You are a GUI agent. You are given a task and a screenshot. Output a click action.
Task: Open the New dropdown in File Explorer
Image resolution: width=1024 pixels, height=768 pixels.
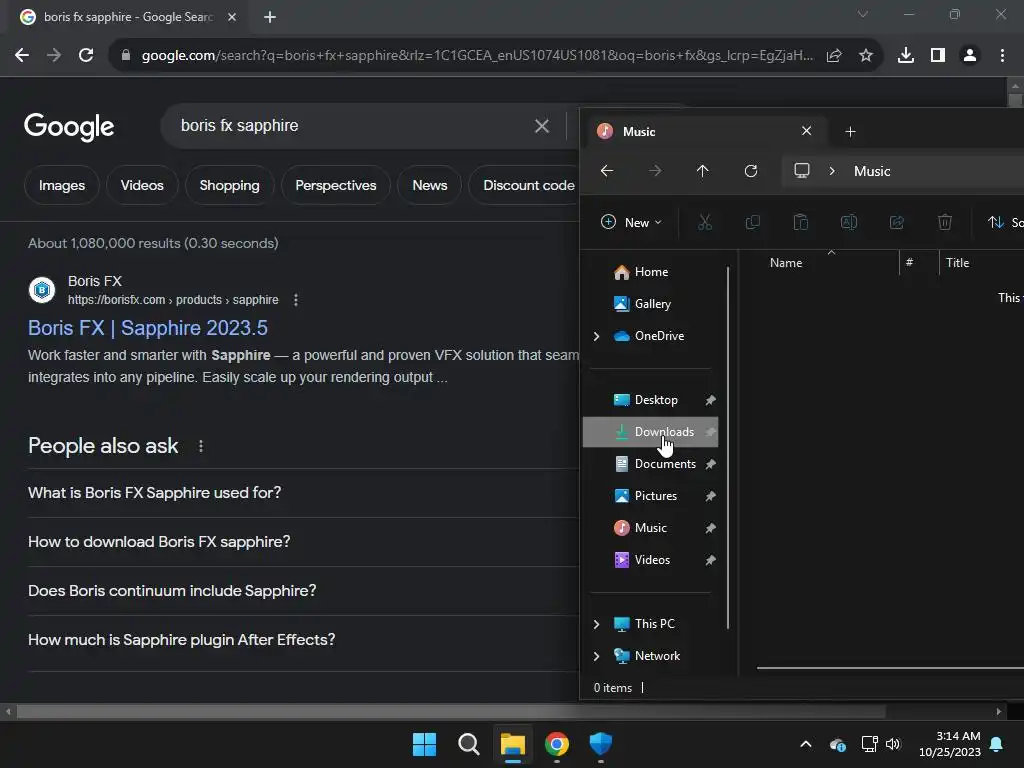[631, 223]
